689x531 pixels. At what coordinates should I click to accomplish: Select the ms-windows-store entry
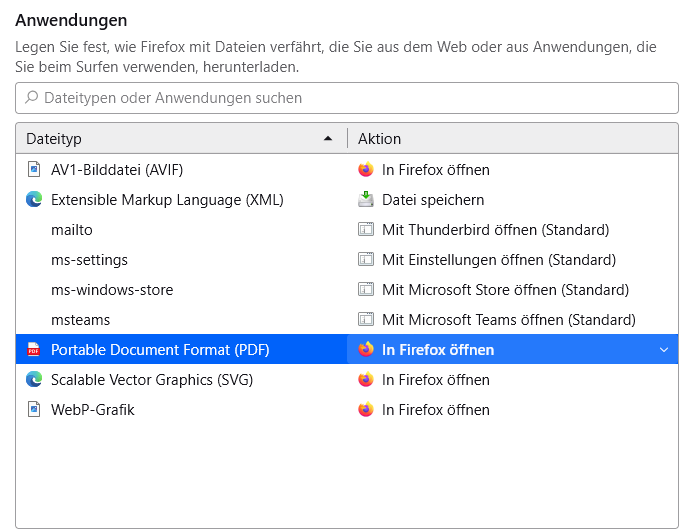112,290
